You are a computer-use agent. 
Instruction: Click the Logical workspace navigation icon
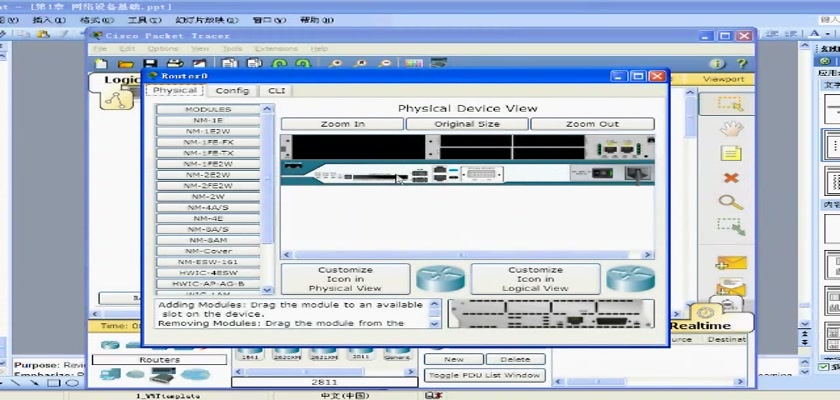[116, 100]
